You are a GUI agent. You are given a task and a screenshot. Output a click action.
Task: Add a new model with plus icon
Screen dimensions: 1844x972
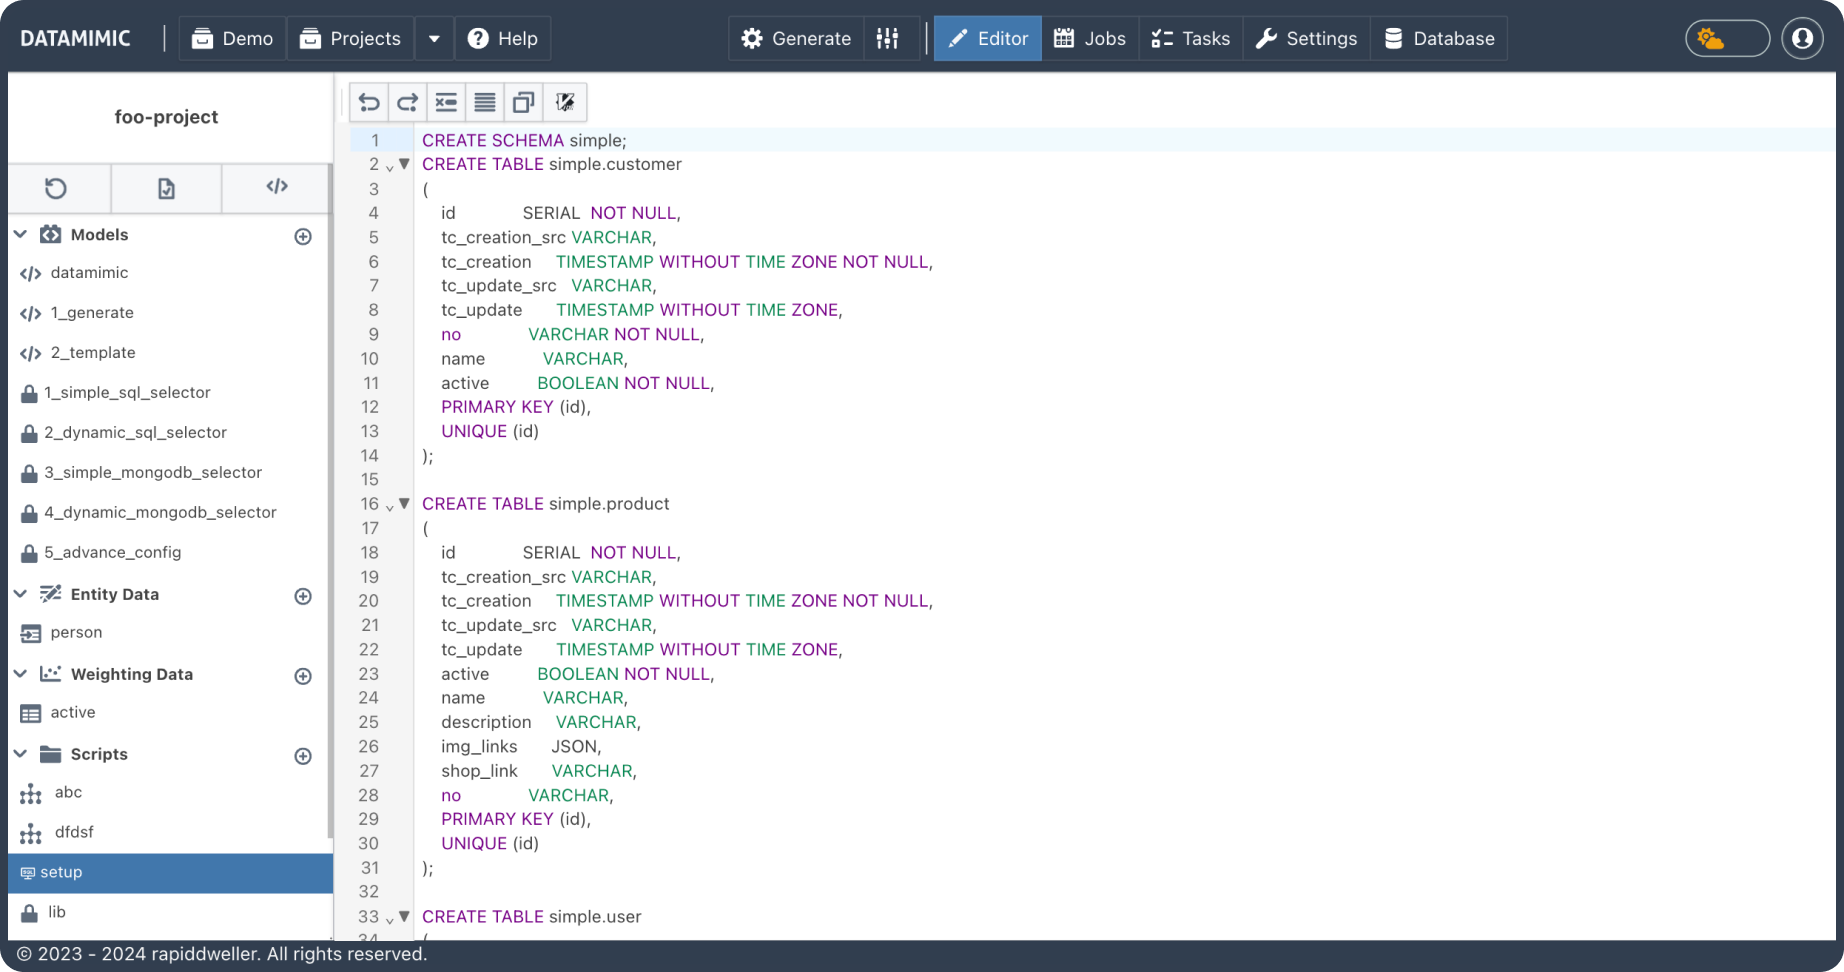point(303,236)
